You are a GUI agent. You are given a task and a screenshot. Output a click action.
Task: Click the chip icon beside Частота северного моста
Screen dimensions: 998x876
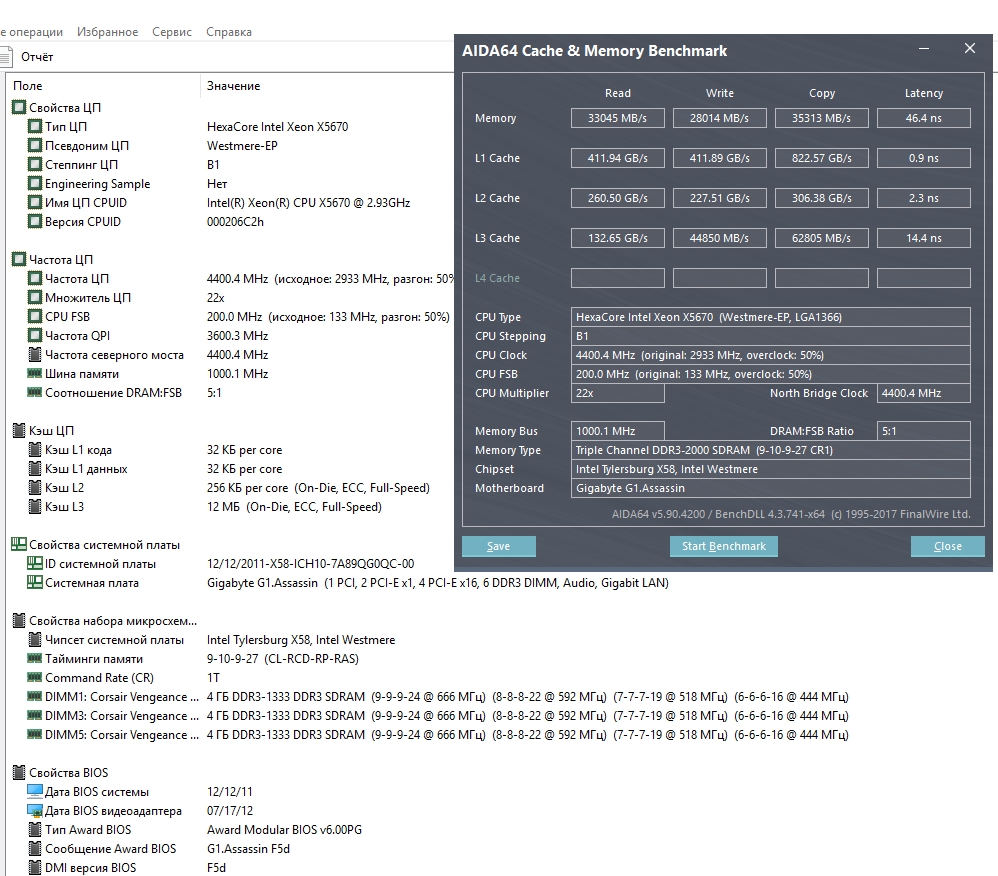[34, 355]
